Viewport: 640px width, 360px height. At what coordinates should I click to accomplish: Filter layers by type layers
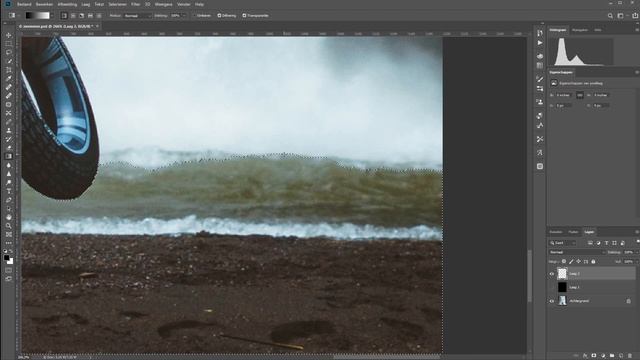[x=606, y=243]
